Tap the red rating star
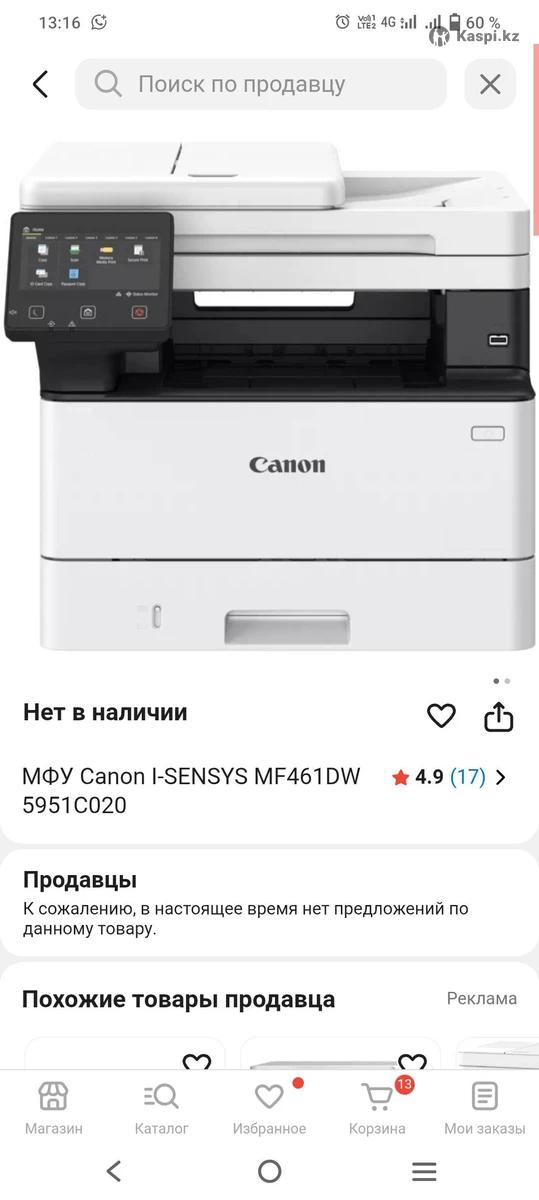539x1200 pixels. pyautogui.click(x=401, y=777)
